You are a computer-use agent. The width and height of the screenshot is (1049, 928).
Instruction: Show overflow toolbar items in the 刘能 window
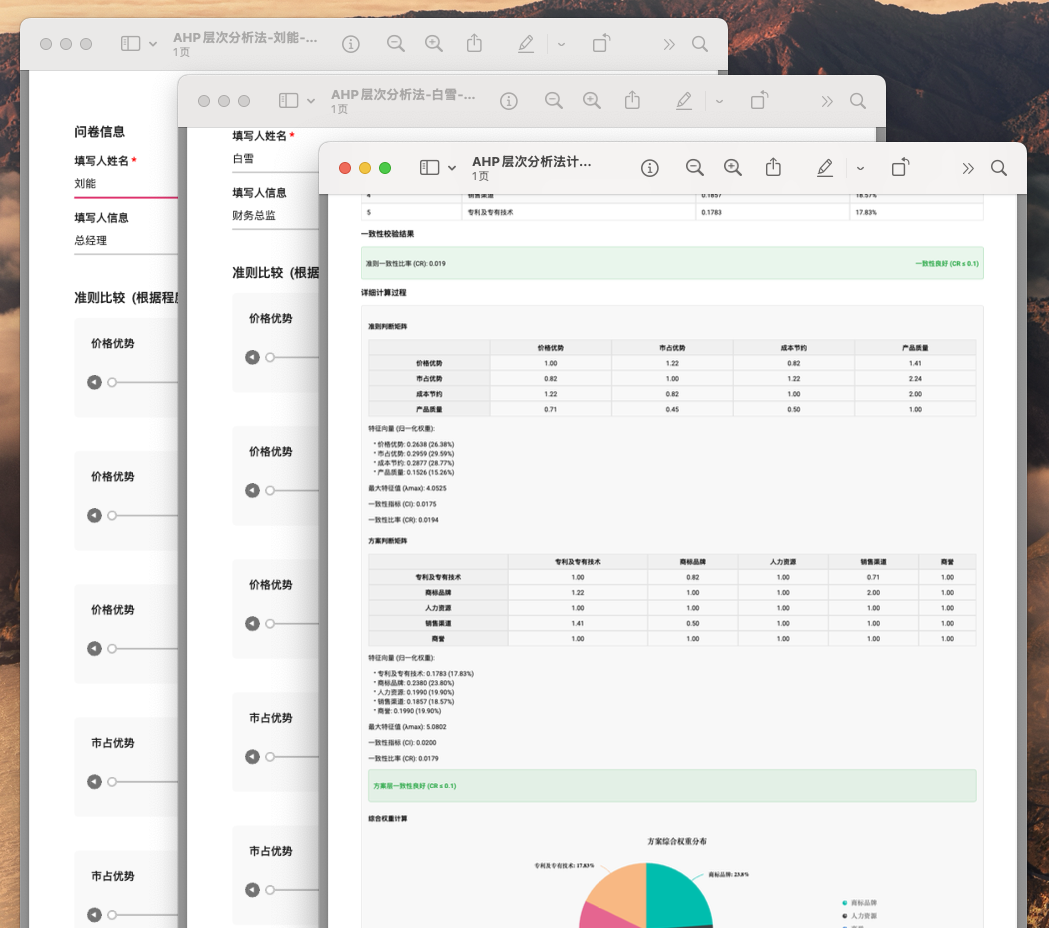click(x=669, y=44)
